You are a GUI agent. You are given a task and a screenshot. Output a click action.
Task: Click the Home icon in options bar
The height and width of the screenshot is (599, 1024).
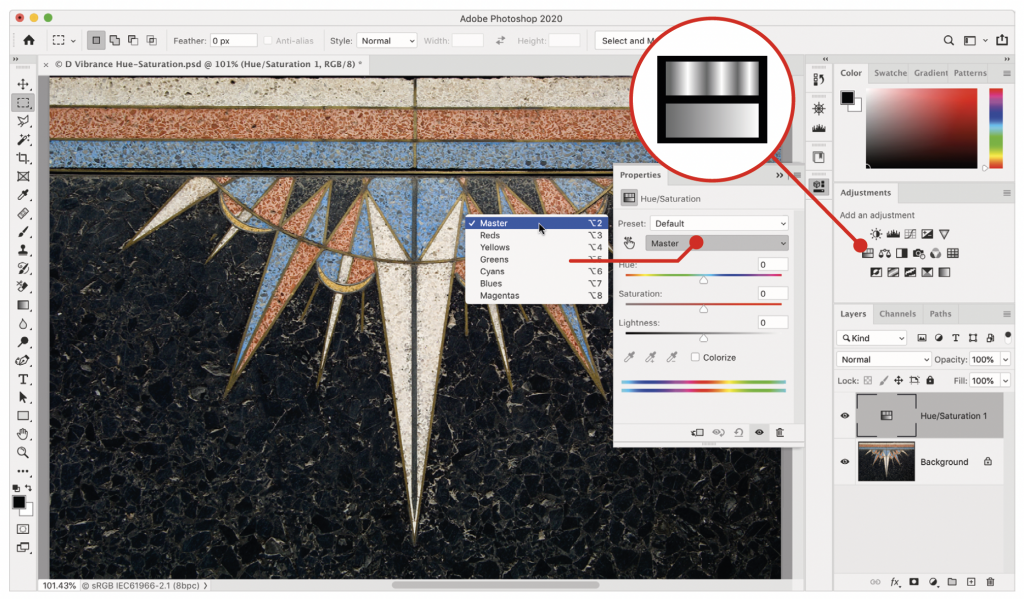point(29,41)
